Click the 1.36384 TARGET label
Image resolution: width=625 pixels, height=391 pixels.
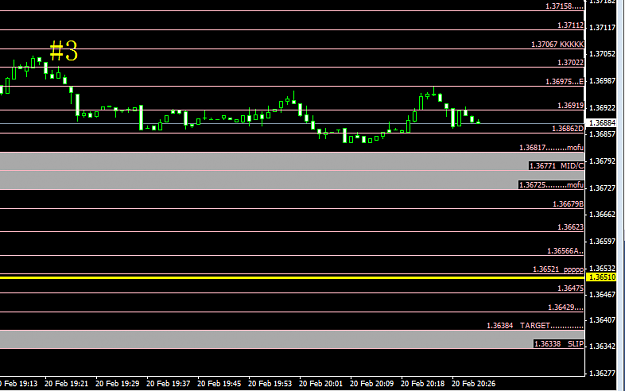click(x=535, y=326)
